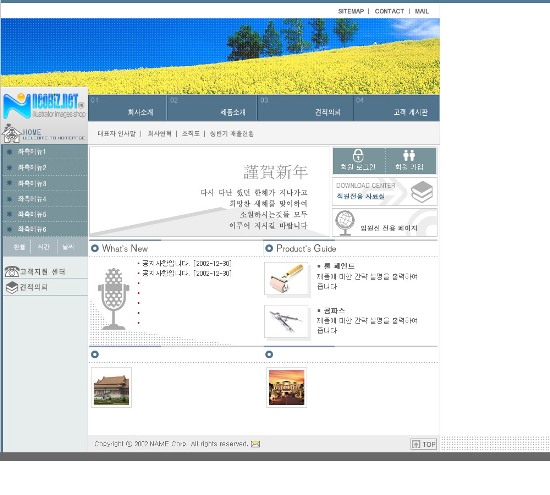Click the compass product thumbnail
This screenshot has width=550, height=495.
pyautogui.click(x=286, y=322)
